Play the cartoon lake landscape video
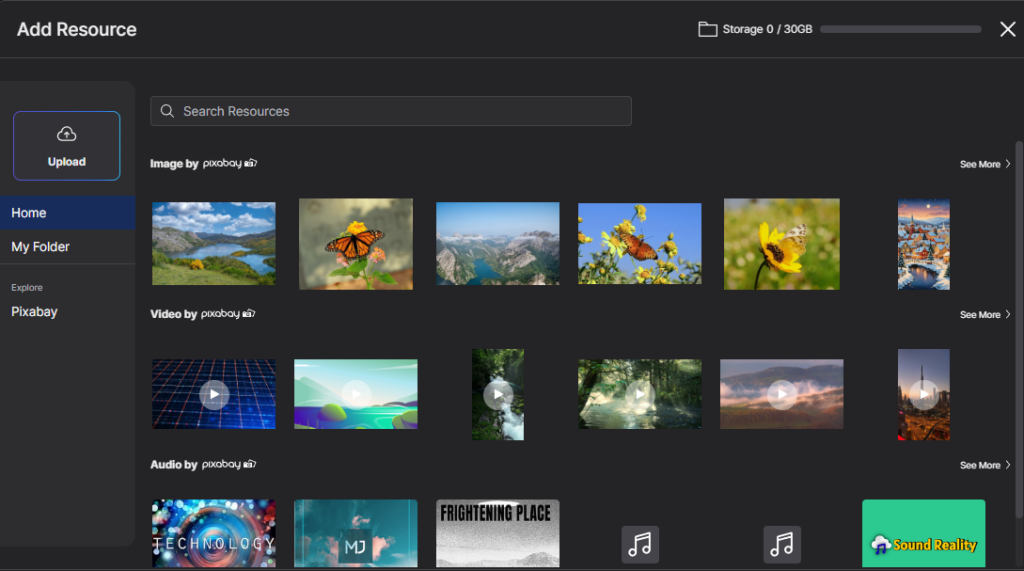The image size is (1024, 571). tap(356, 394)
